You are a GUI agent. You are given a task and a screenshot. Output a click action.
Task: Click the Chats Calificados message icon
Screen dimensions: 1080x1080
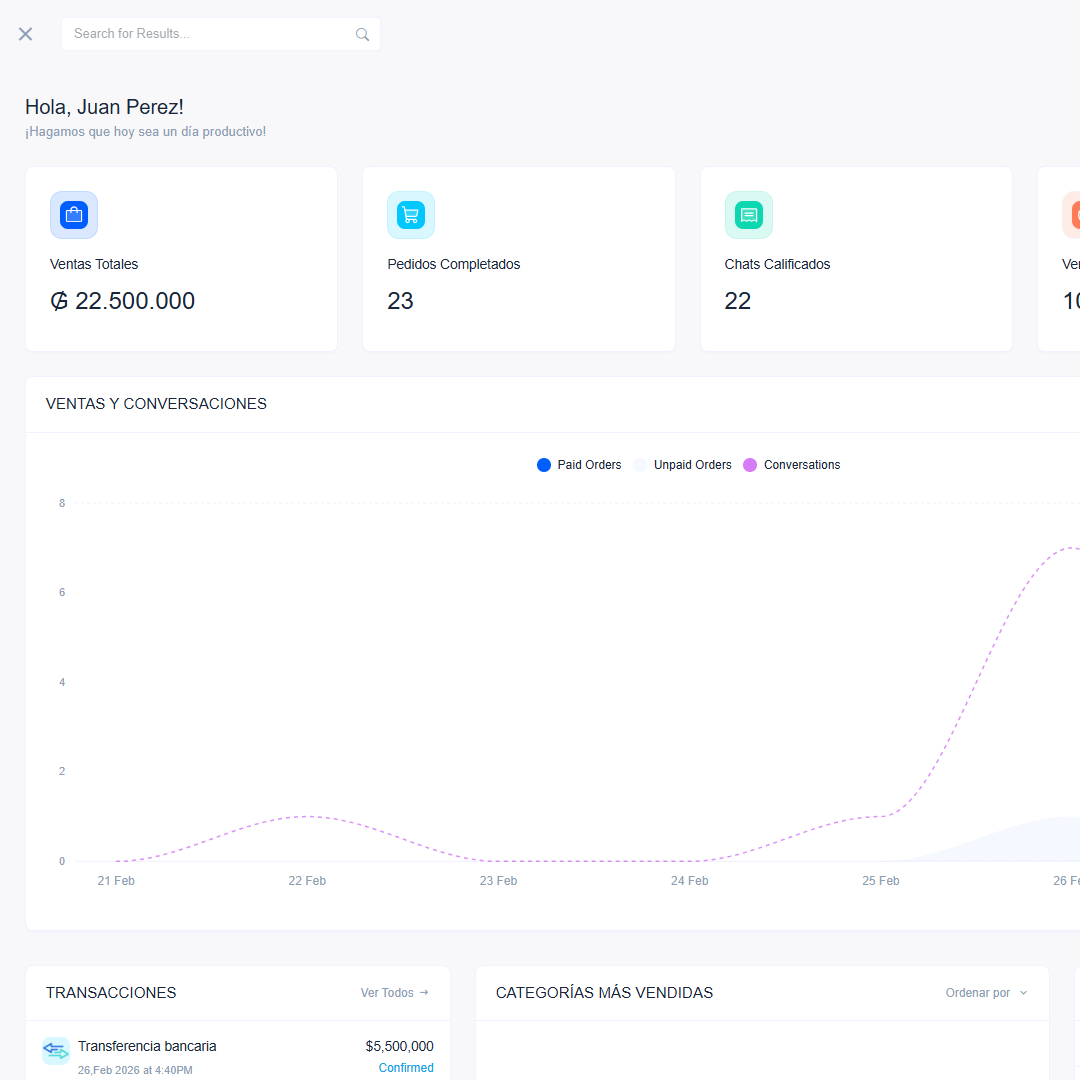(749, 215)
